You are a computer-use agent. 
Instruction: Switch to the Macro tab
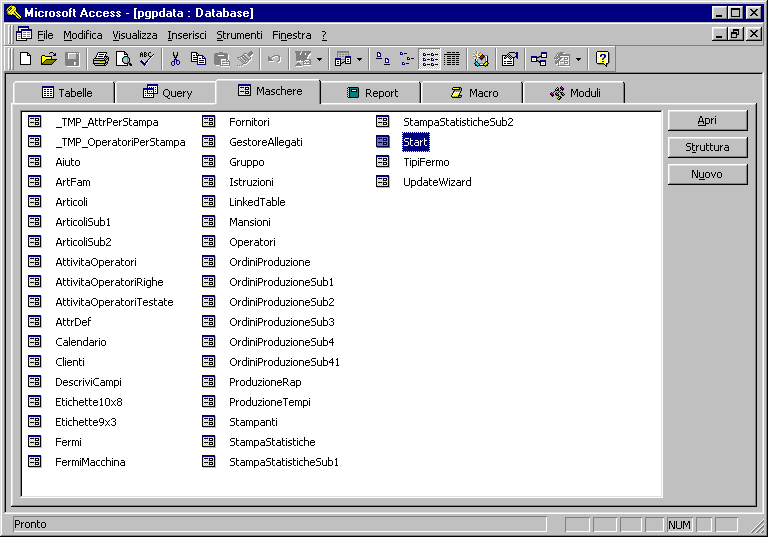(x=472, y=93)
